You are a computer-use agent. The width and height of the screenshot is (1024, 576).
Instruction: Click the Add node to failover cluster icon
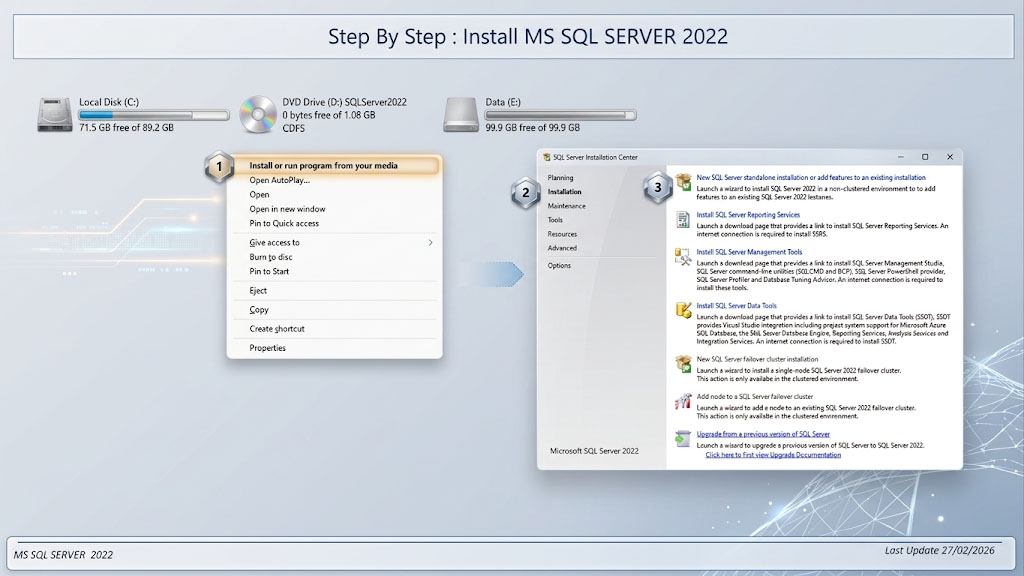(683, 401)
